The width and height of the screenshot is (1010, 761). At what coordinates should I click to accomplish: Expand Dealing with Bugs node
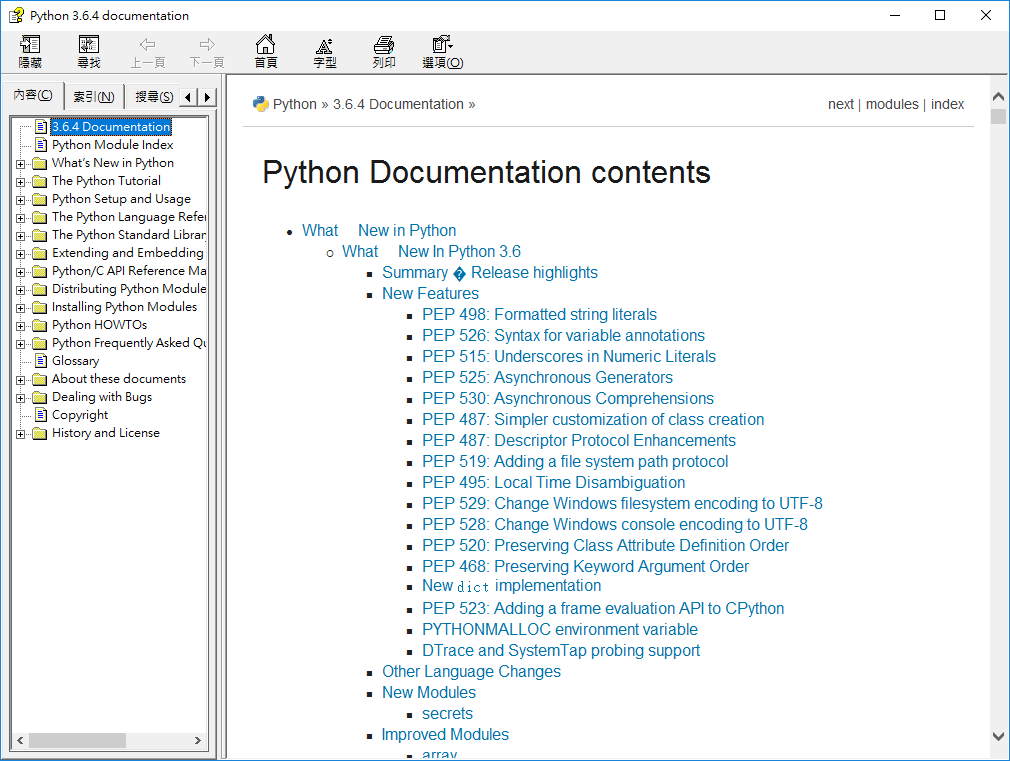pos(21,398)
